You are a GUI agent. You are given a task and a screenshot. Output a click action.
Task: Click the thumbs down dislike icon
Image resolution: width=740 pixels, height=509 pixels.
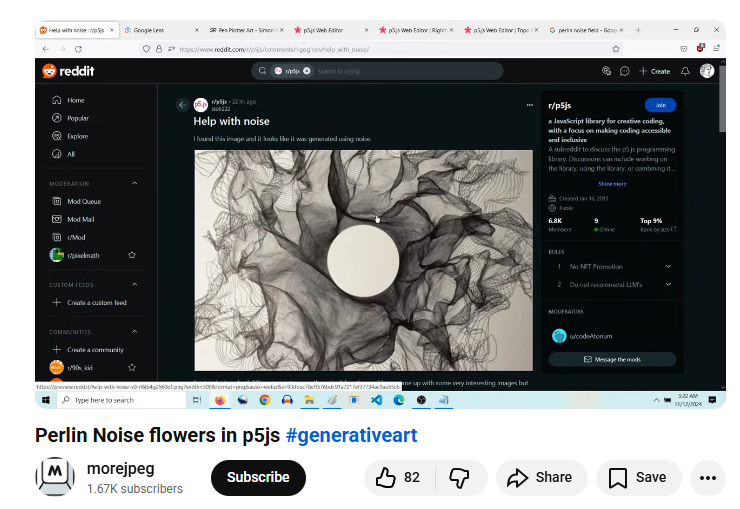coord(459,478)
